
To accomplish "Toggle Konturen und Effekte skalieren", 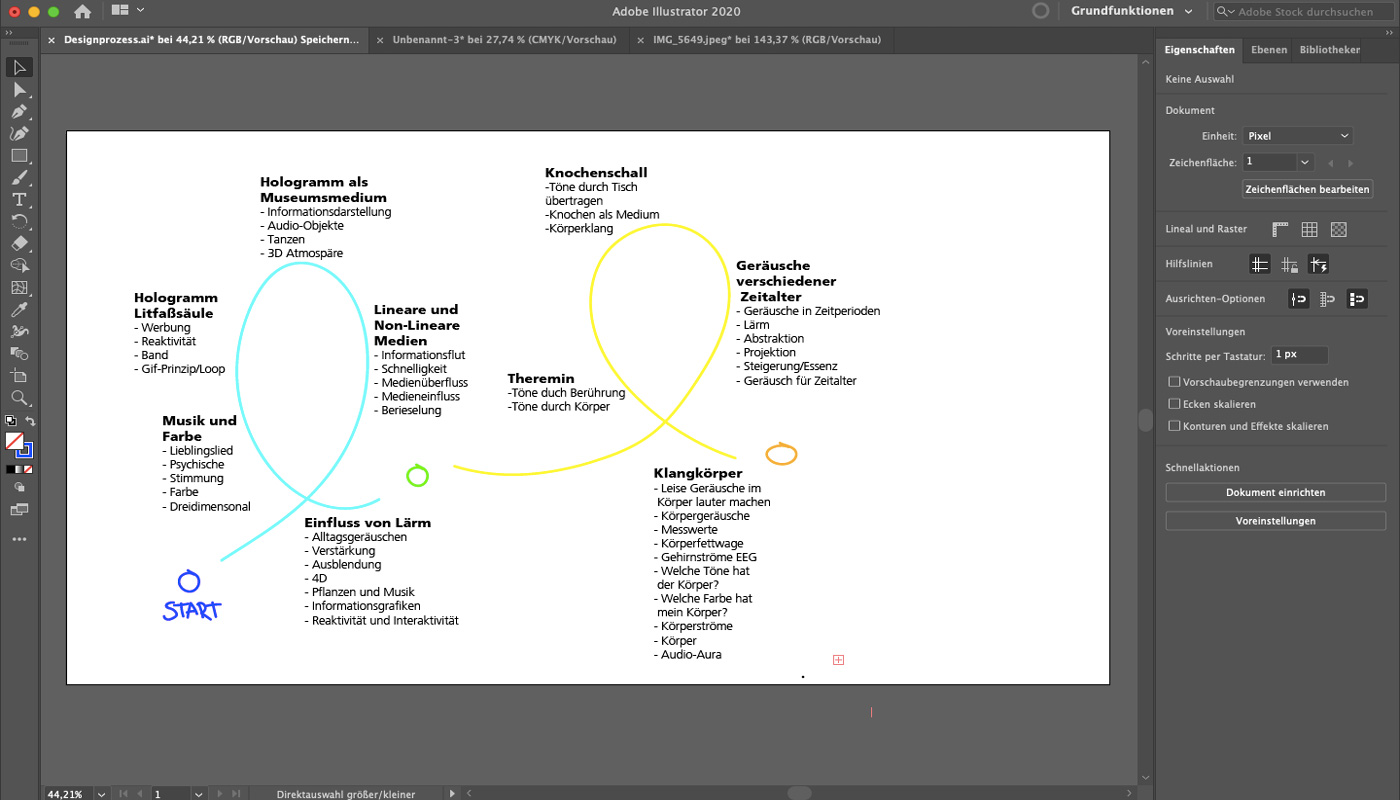I will (x=1175, y=426).
